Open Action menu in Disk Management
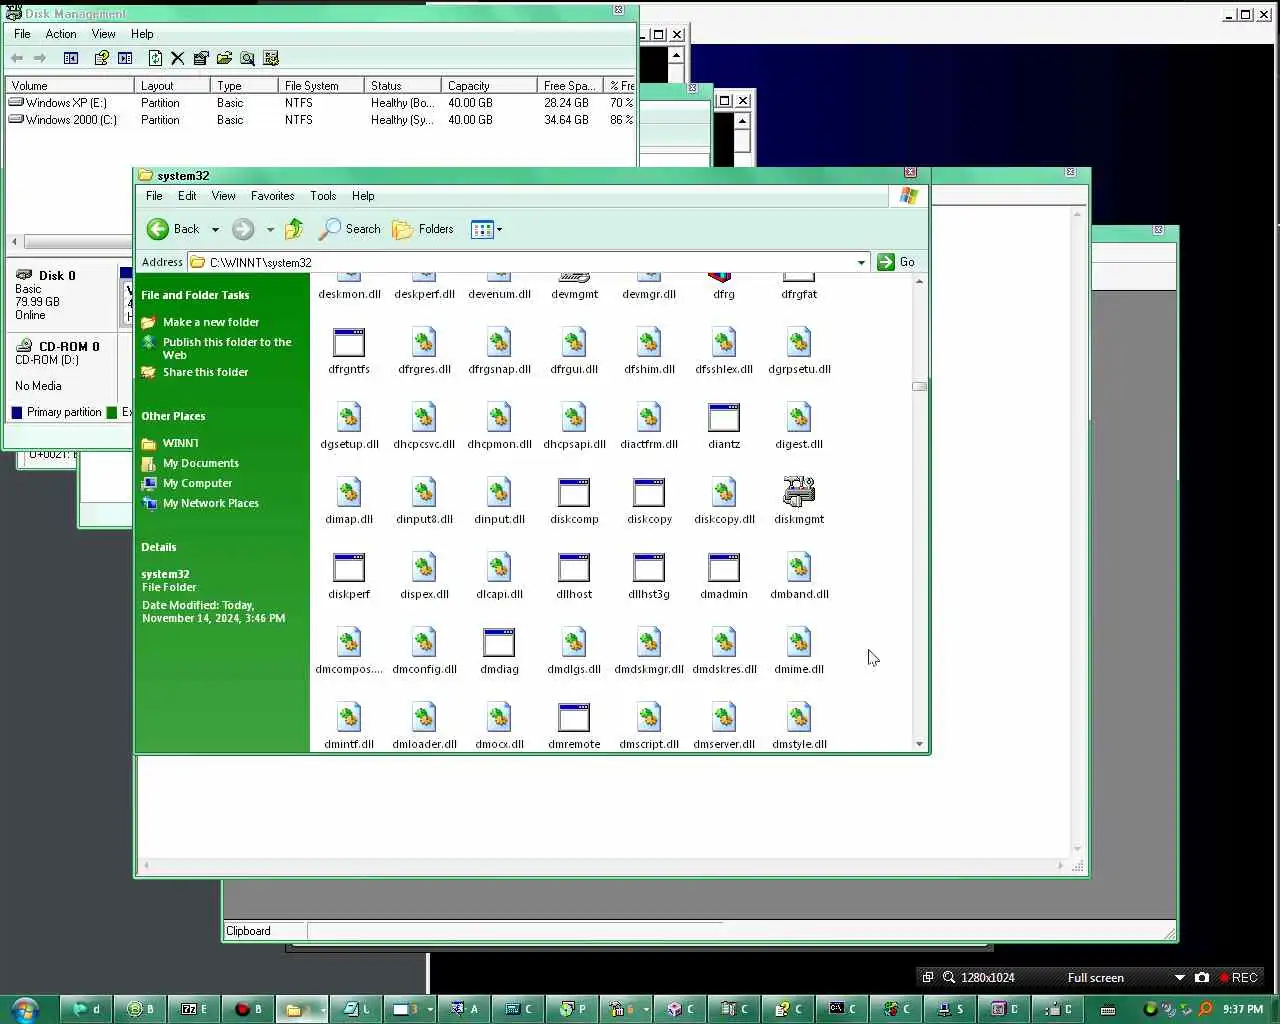 (61, 34)
